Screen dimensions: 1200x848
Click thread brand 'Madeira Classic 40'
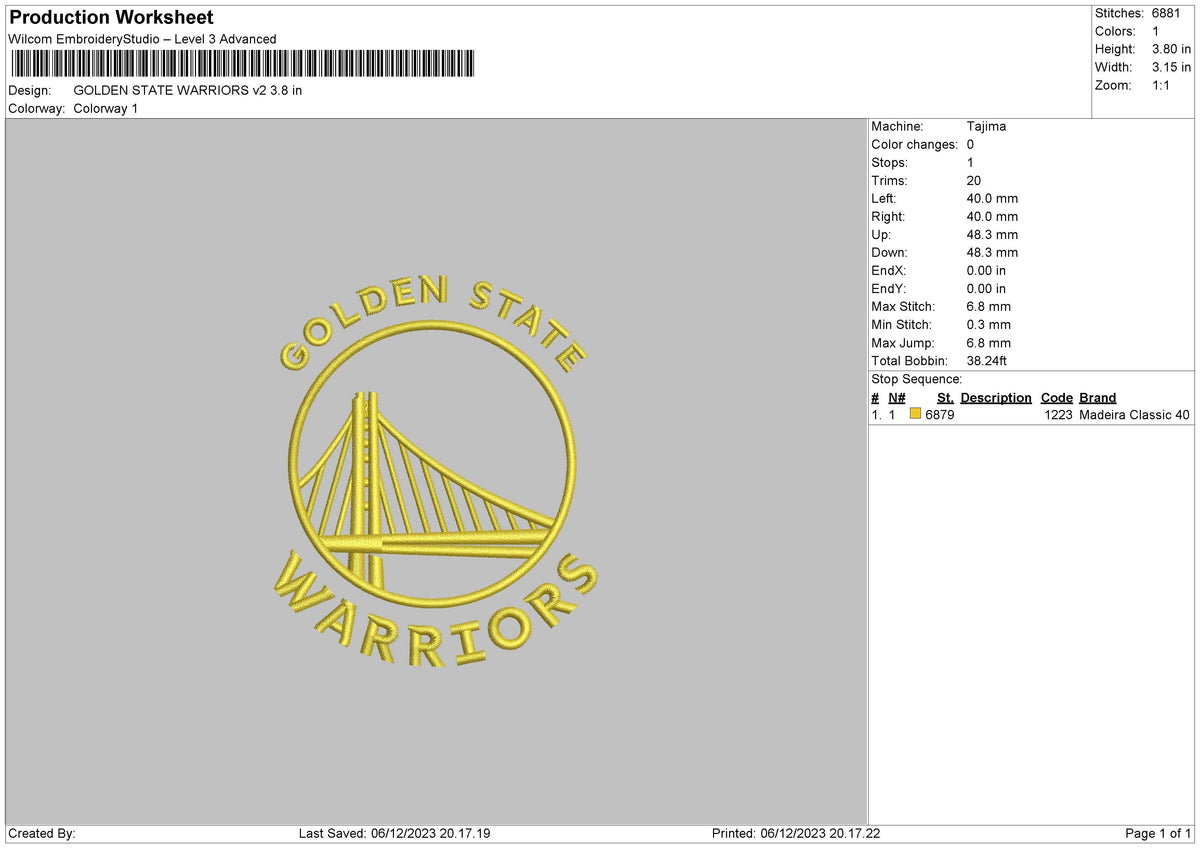point(1135,415)
